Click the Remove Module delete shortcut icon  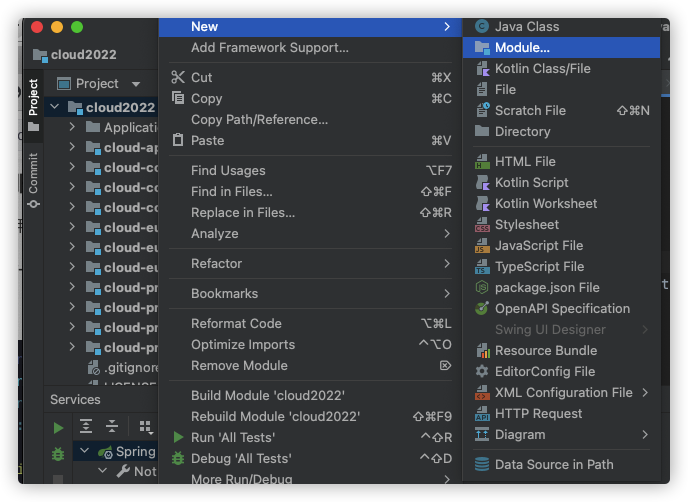pos(445,366)
